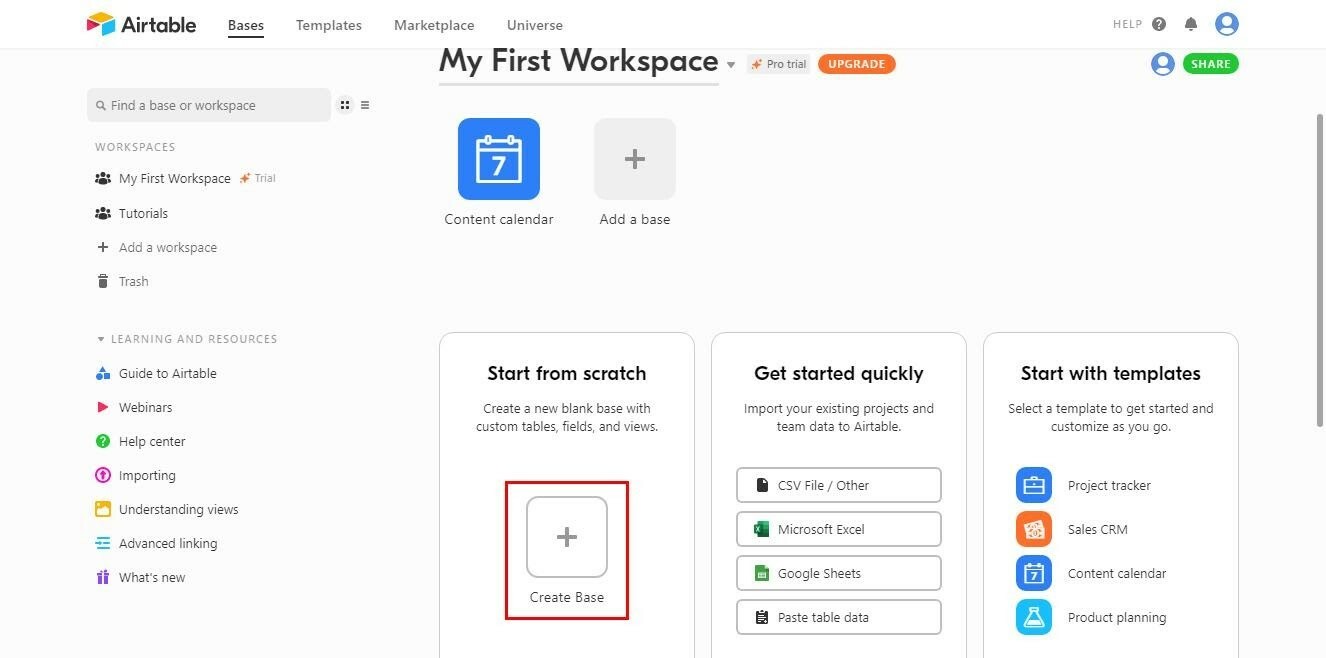Screen dimensions: 1326x658
Task: Open the Help center text link
Action: coord(152,441)
